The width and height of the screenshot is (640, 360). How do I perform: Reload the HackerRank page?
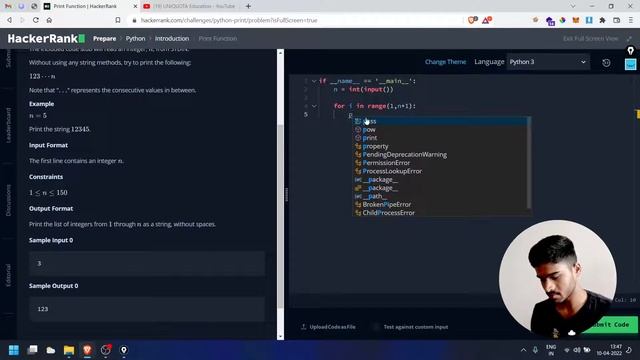click(36, 20)
